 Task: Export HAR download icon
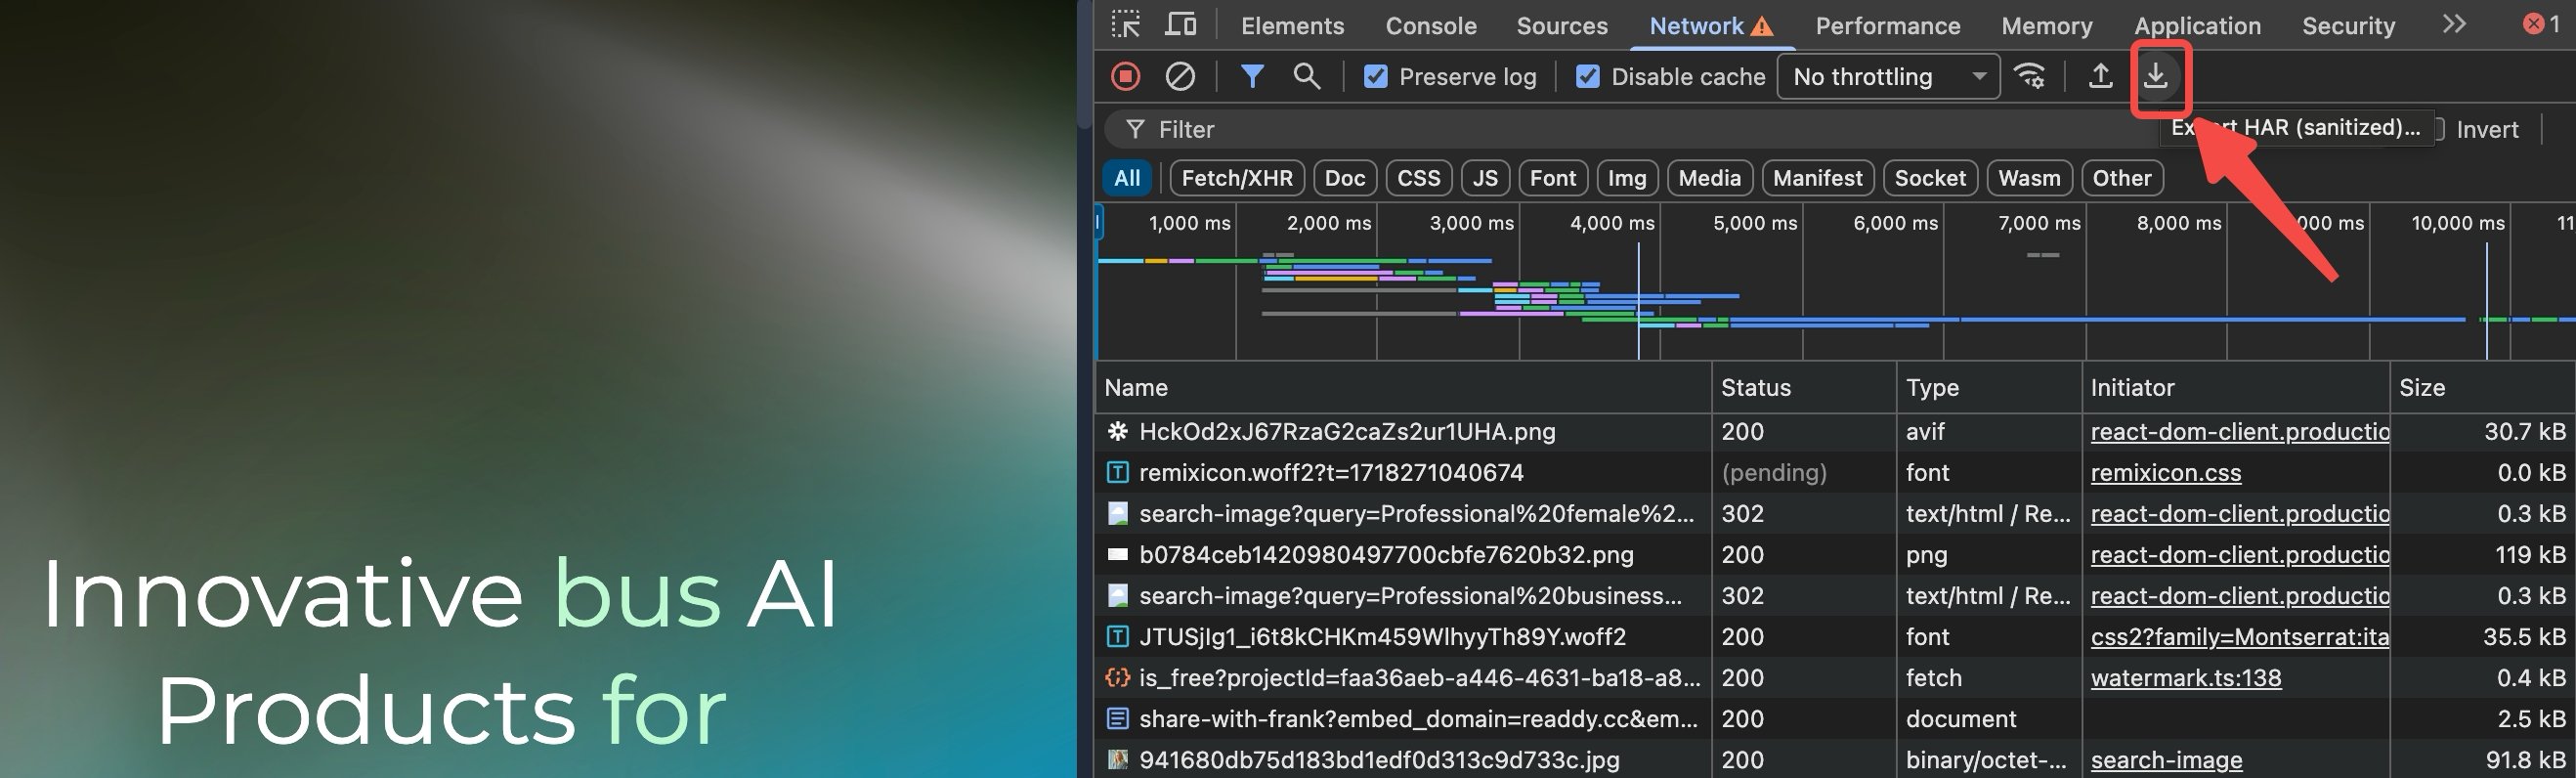pyautogui.click(x=2157, y=76)
